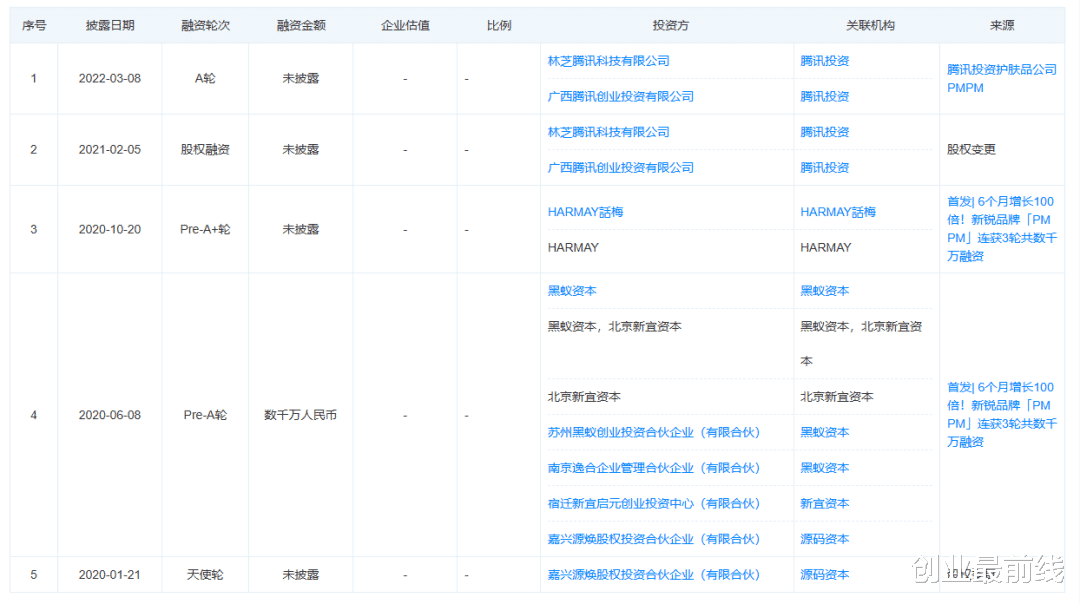The width and height of the screenshot is (1080, 604).
Task: Click the A轮 round cell
Action: coord(205,79)
